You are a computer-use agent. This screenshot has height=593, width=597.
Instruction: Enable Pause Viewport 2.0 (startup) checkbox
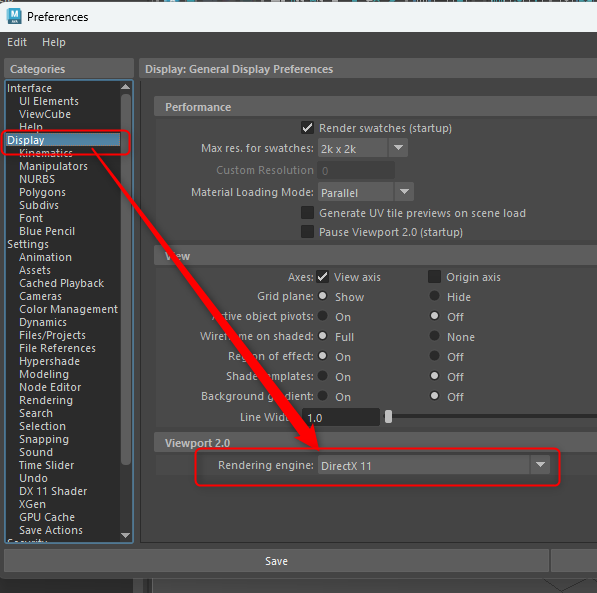pyautogui.click(x=307, y=232)
